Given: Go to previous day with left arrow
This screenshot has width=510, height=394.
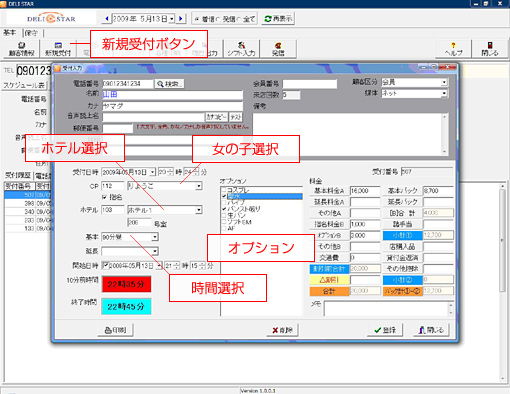Looking at the screenshot, I should (107, 19).
